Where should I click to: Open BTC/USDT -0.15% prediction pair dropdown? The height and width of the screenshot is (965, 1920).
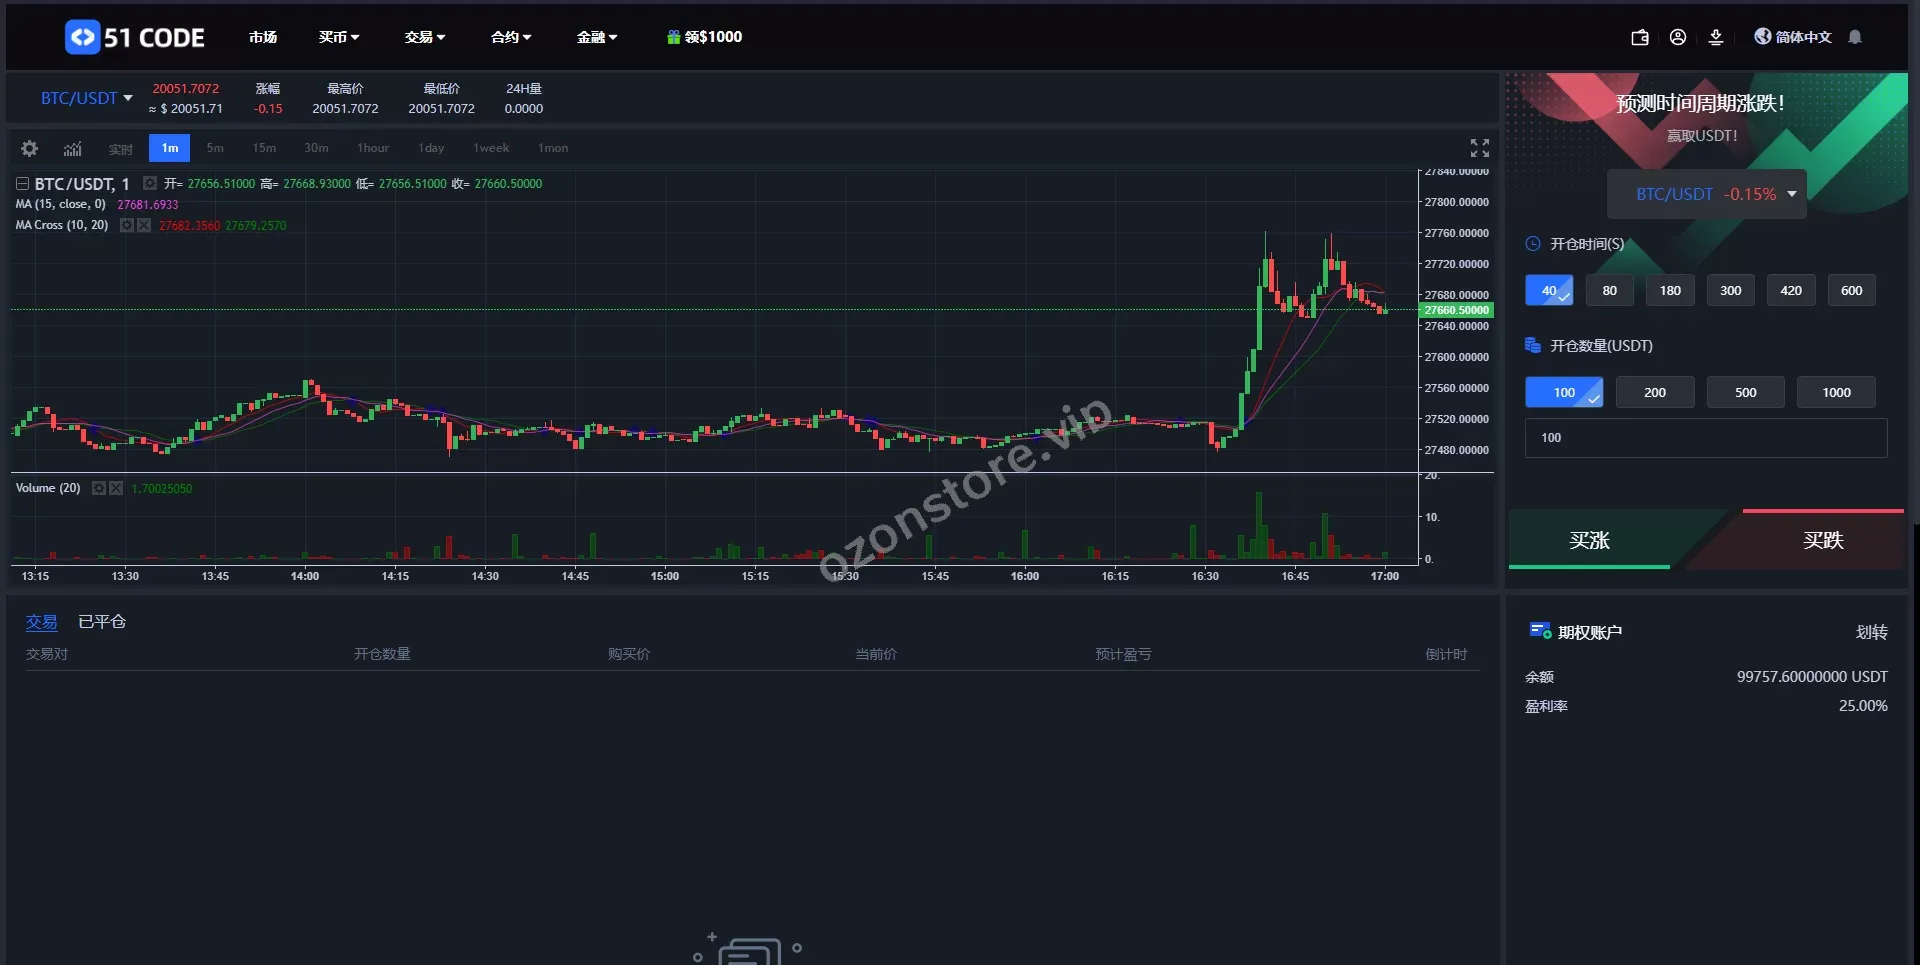pyautogui.click(x=1706, y=194)
